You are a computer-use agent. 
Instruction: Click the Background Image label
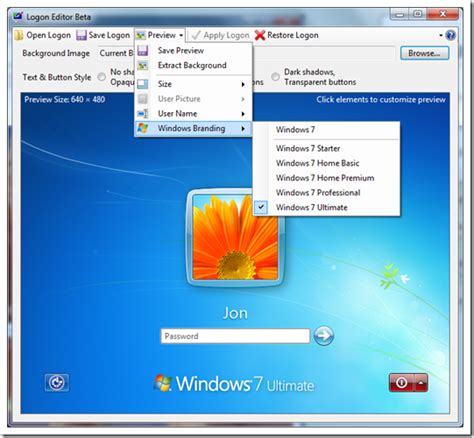click(x=56, y=53)
